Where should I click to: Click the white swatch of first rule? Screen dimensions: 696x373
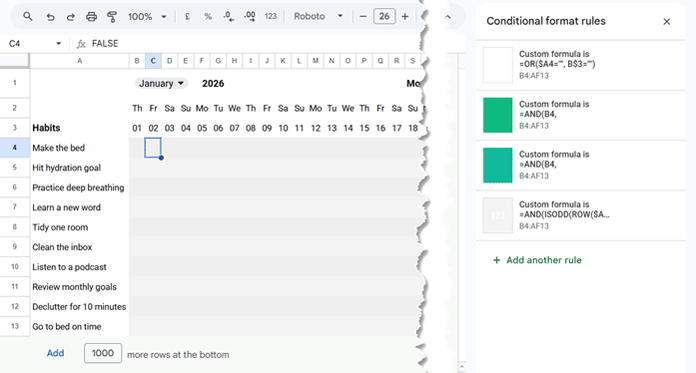(498, 65)
